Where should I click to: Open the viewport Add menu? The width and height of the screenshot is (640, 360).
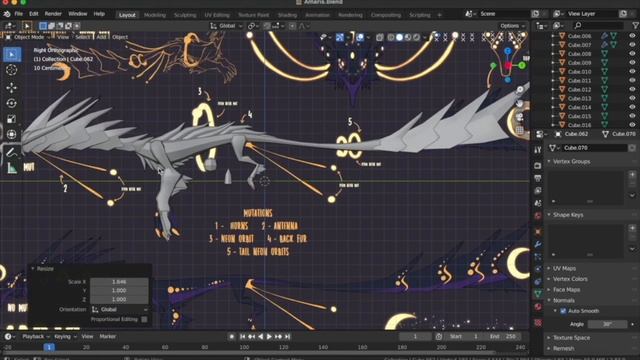pyautogui.click(x=101, y=37)
